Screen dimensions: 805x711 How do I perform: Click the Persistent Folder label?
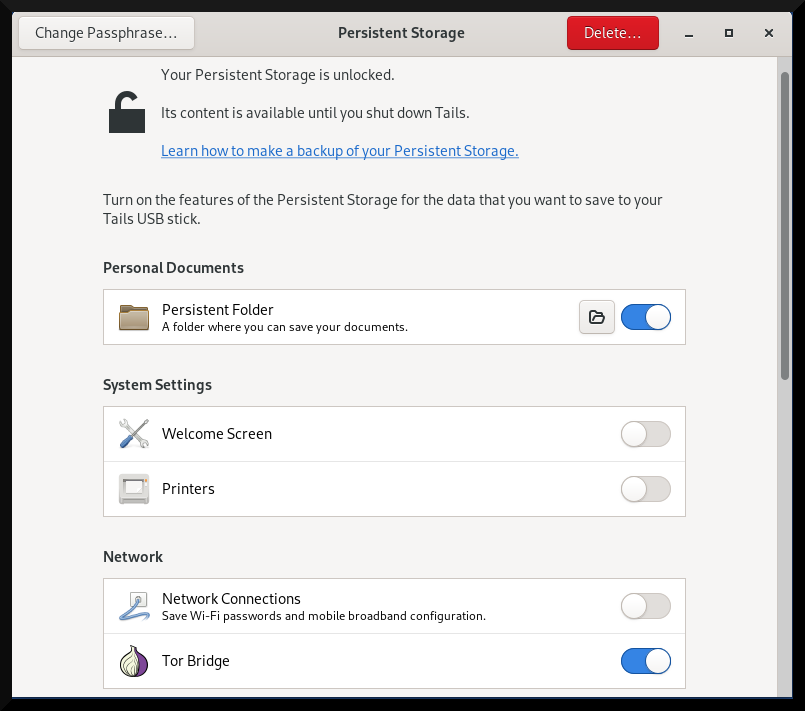click(x=218, y=310)
